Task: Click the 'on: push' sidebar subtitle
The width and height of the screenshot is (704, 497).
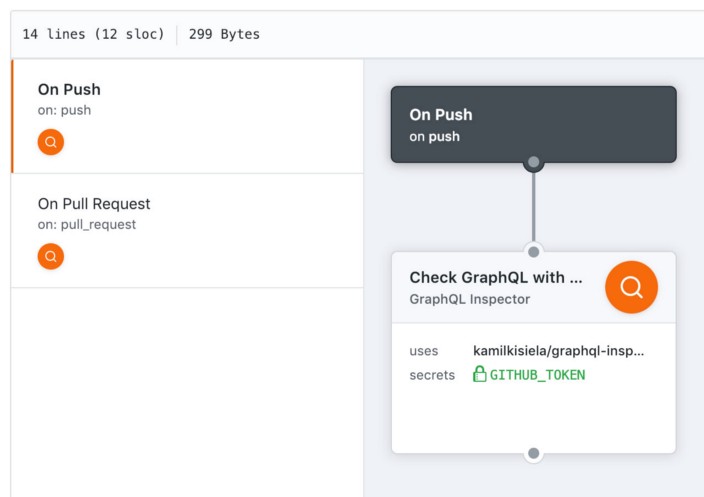Action: [x=64, y=110]
